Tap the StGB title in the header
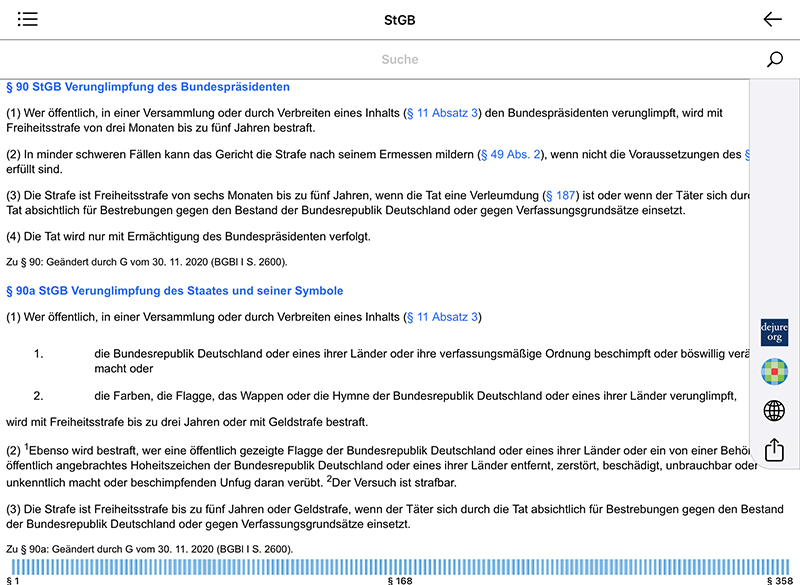This screenshot has width=800, height=585. [x=399, y=19]
